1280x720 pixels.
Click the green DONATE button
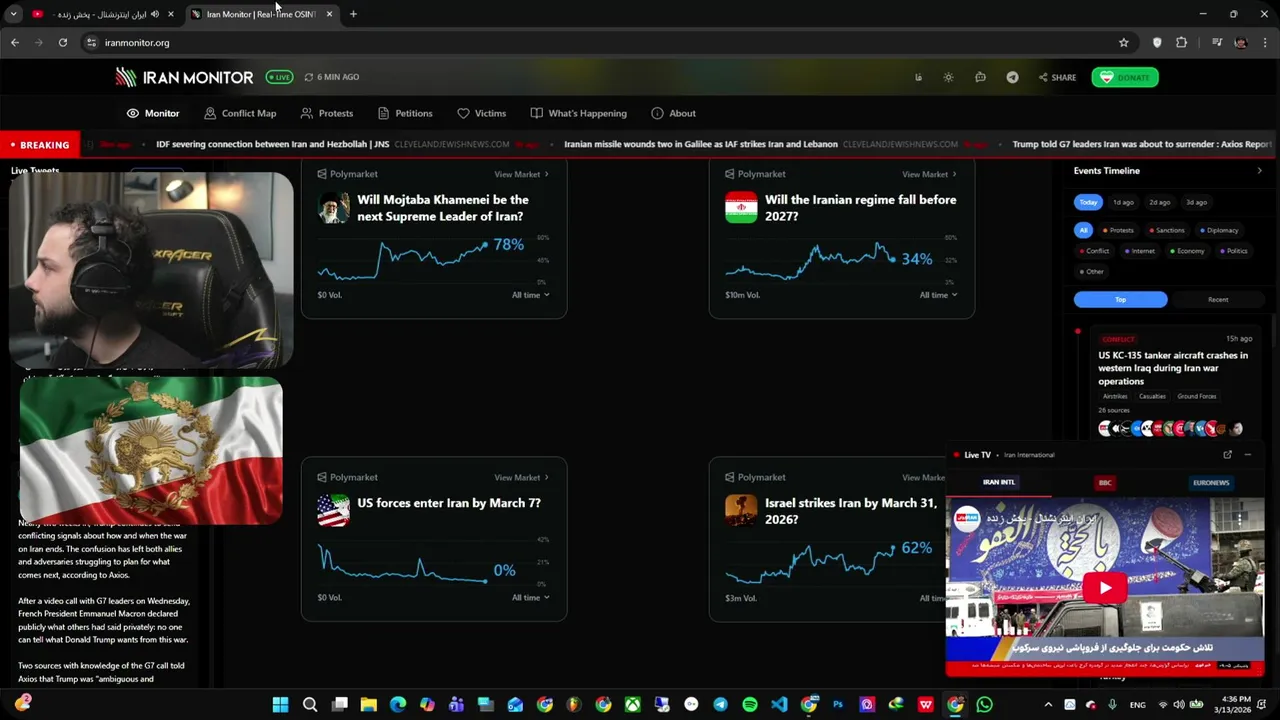pos(1125,77)
